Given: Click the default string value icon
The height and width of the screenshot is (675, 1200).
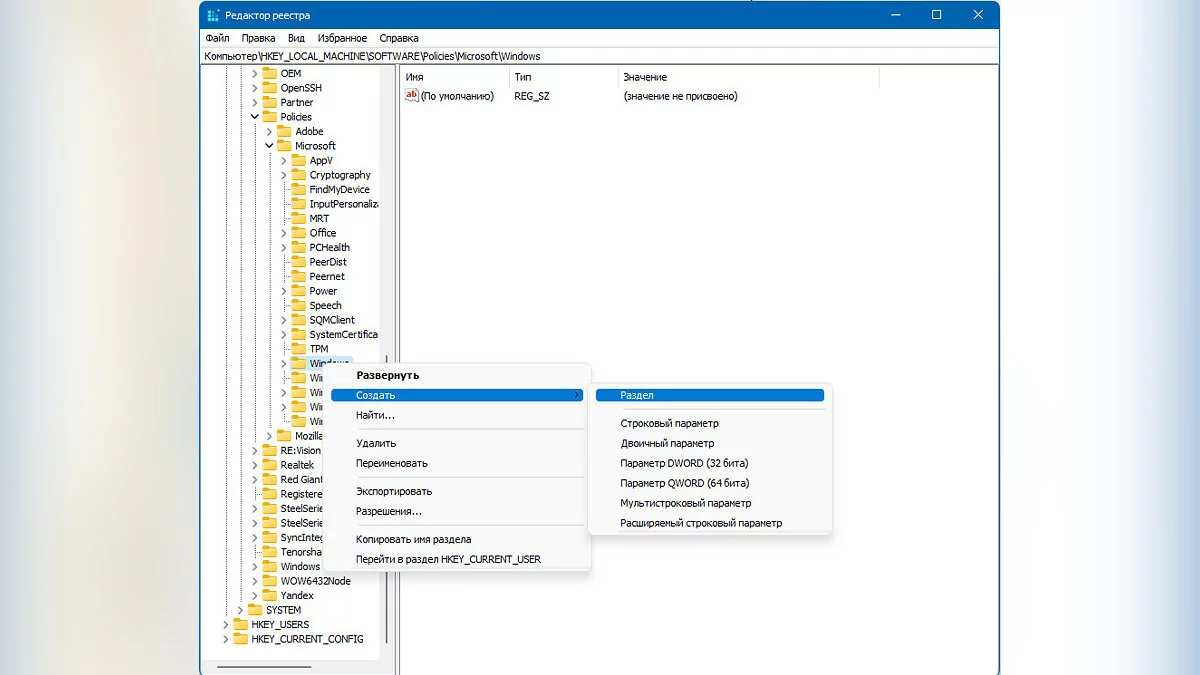Looking at the screenshot, I should [411, 96].
